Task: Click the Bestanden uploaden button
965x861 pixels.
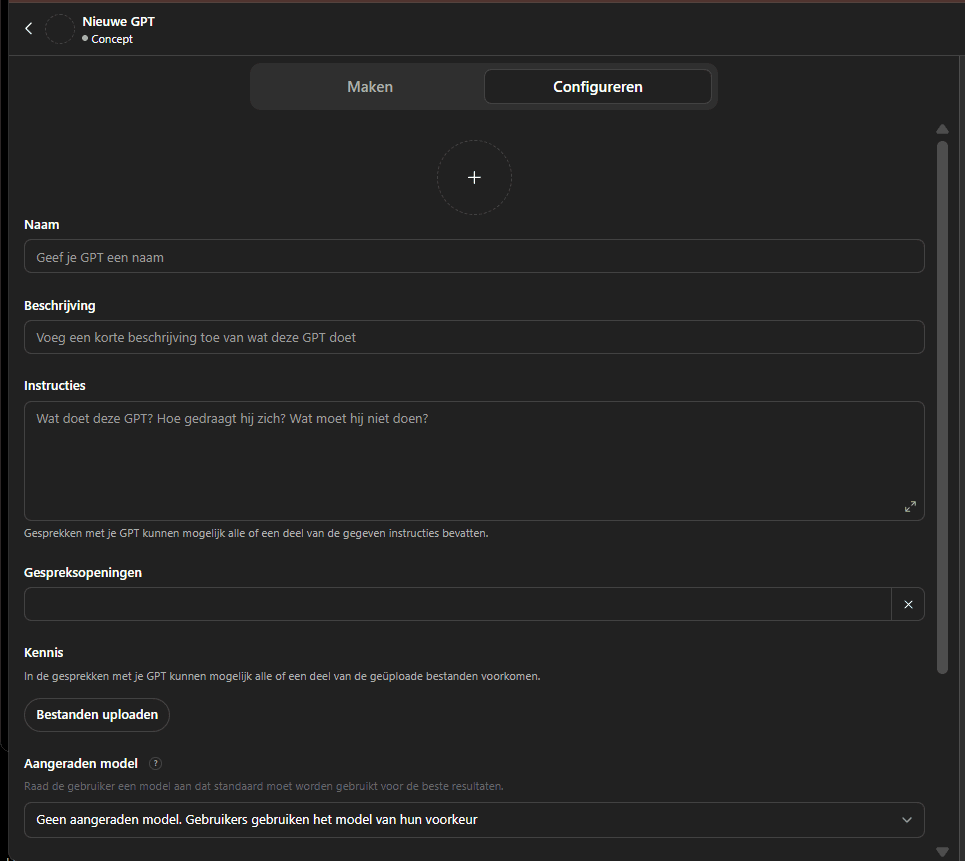Action: [x=96, y=714]
